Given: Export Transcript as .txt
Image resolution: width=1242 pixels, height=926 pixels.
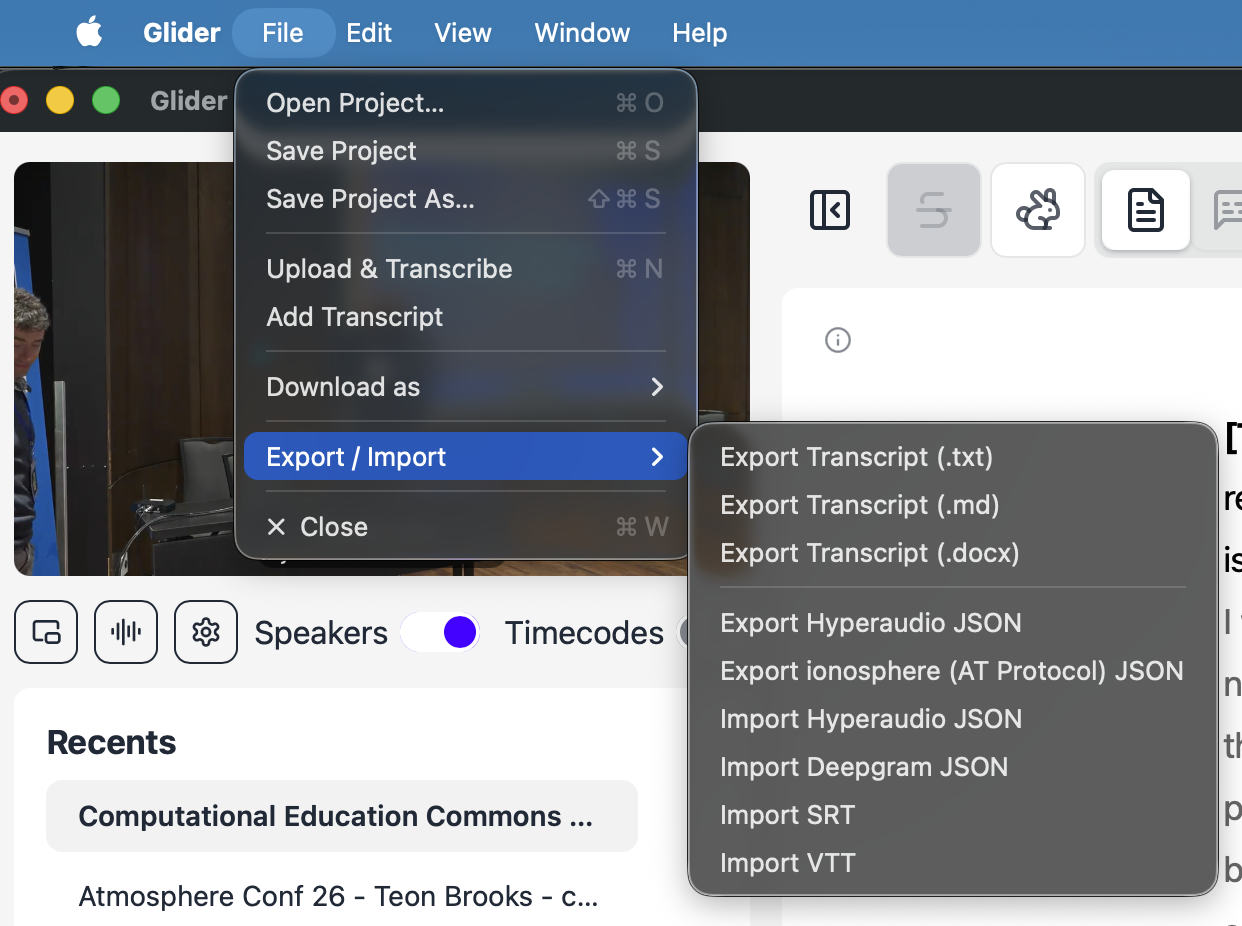Looking at the screenshot, I should click(952, 457).
